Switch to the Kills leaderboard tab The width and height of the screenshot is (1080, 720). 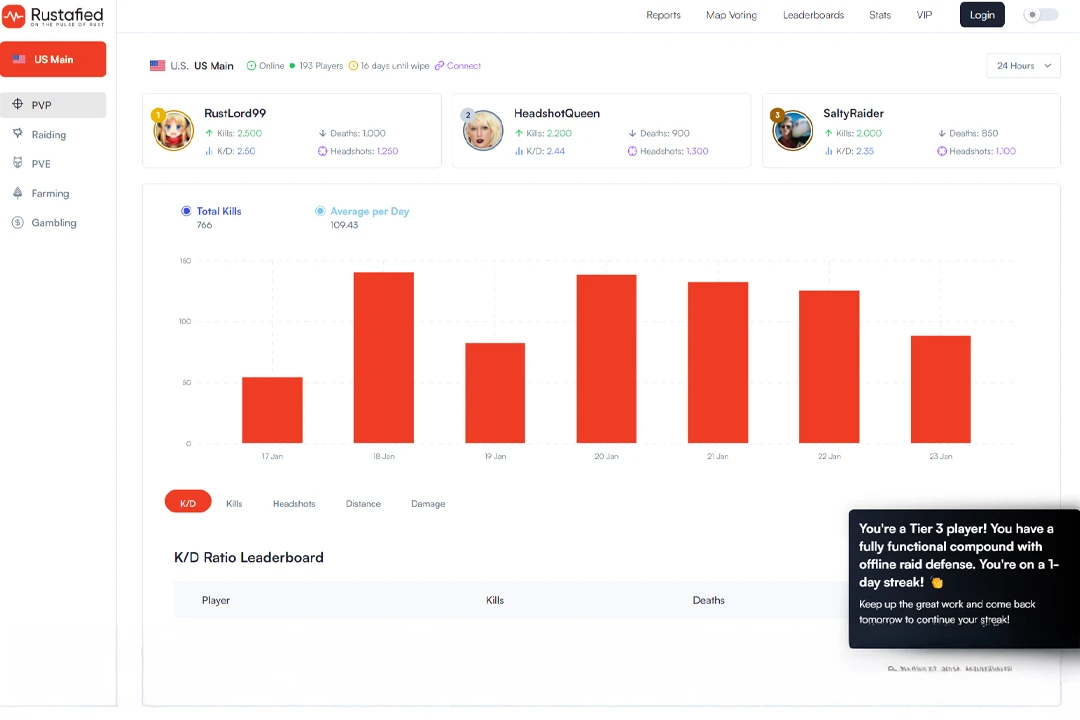233,503
